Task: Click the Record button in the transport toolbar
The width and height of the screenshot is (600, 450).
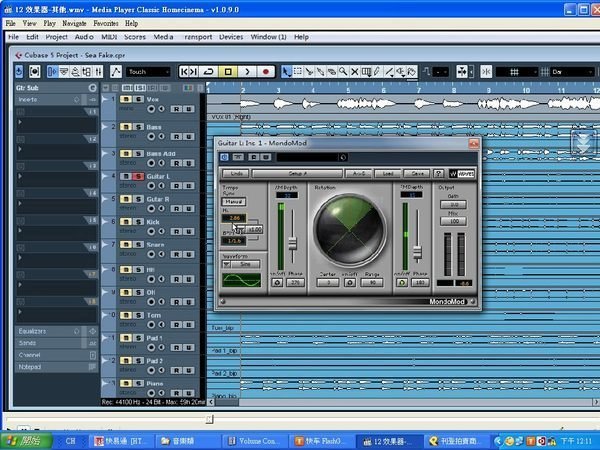Action: (266, 72)
